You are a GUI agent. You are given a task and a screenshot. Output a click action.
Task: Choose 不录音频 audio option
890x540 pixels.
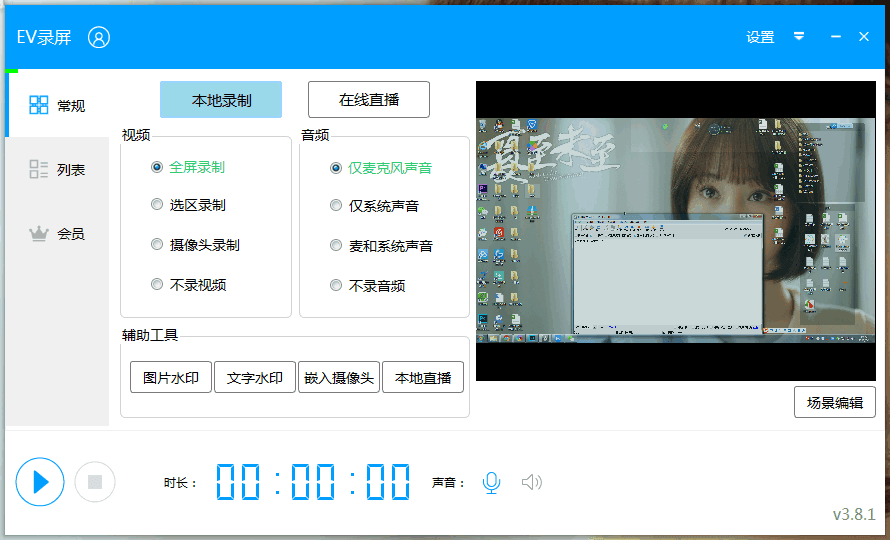367,286
